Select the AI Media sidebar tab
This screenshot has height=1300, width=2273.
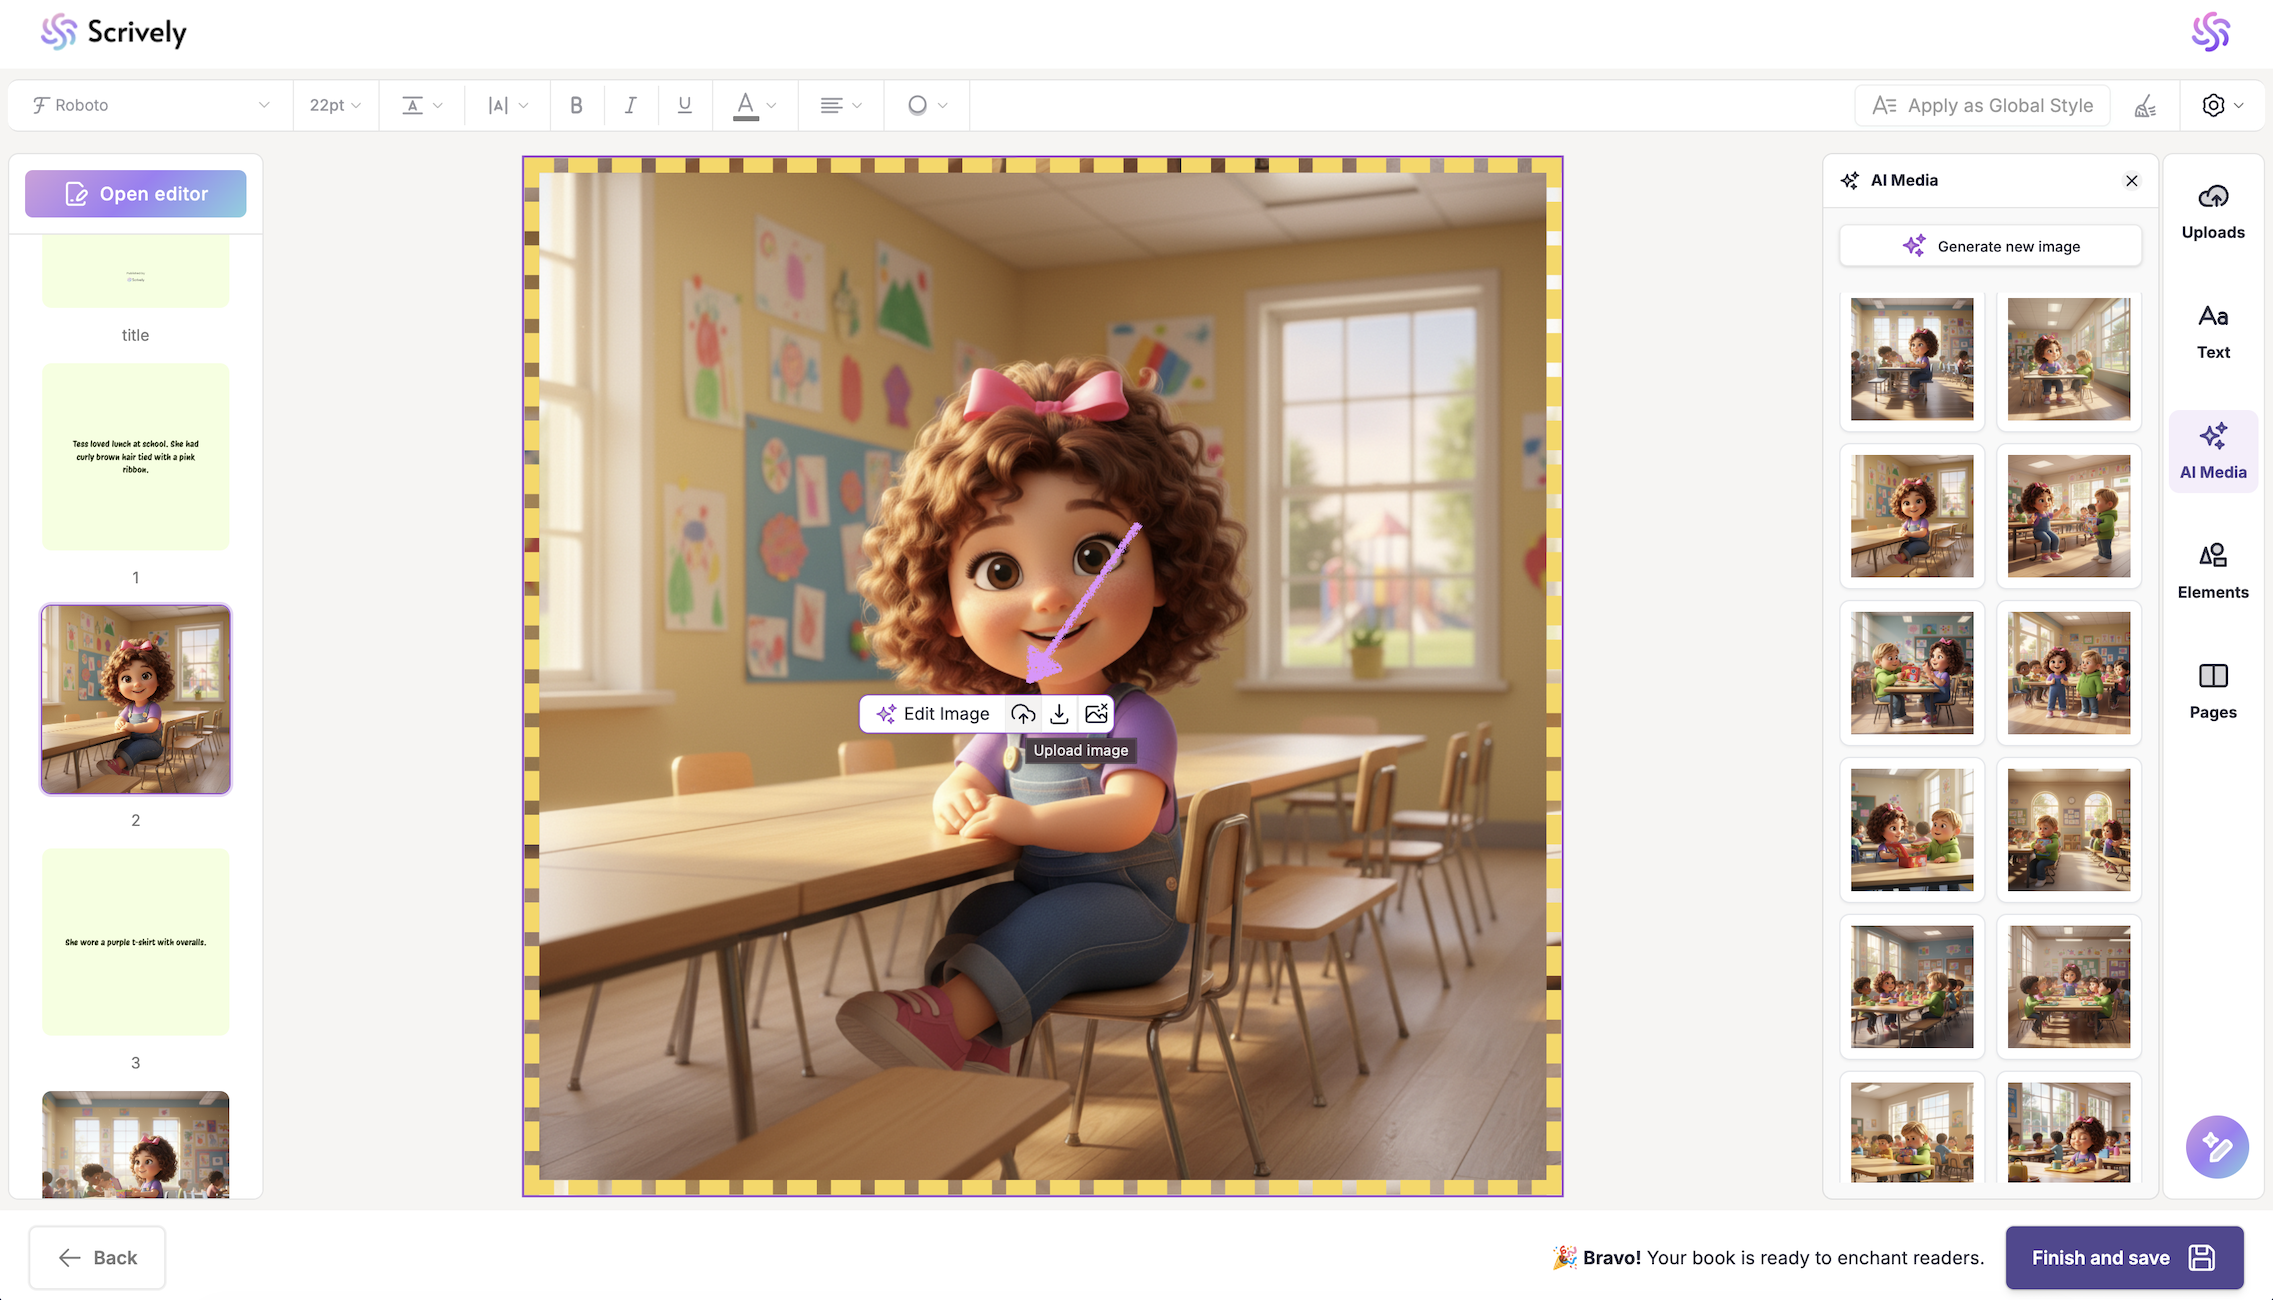click(x=2212, y=451)
